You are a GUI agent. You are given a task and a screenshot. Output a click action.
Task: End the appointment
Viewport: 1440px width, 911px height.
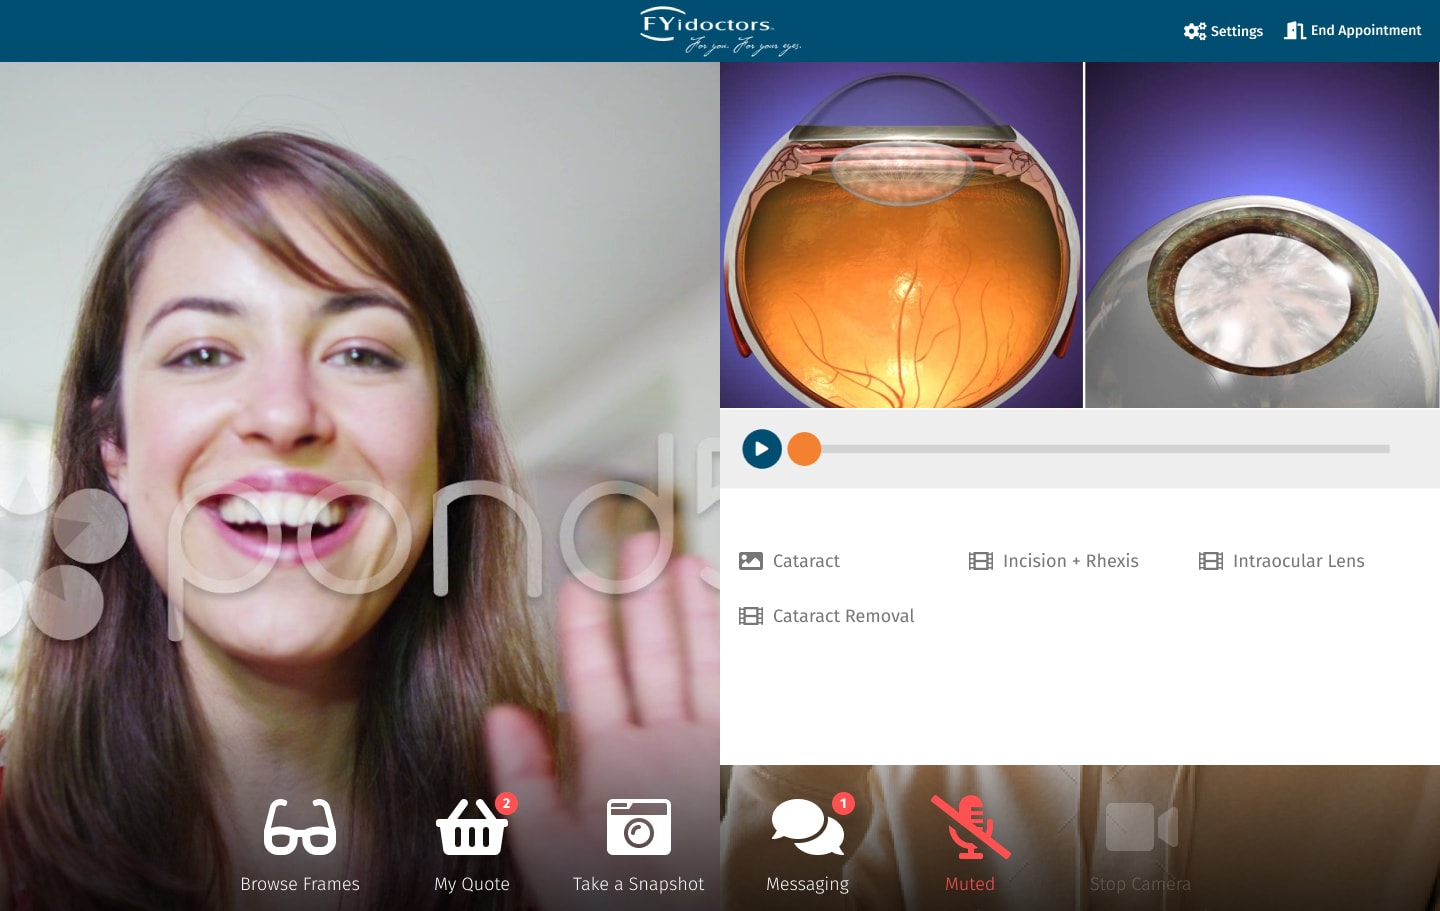1352,30
